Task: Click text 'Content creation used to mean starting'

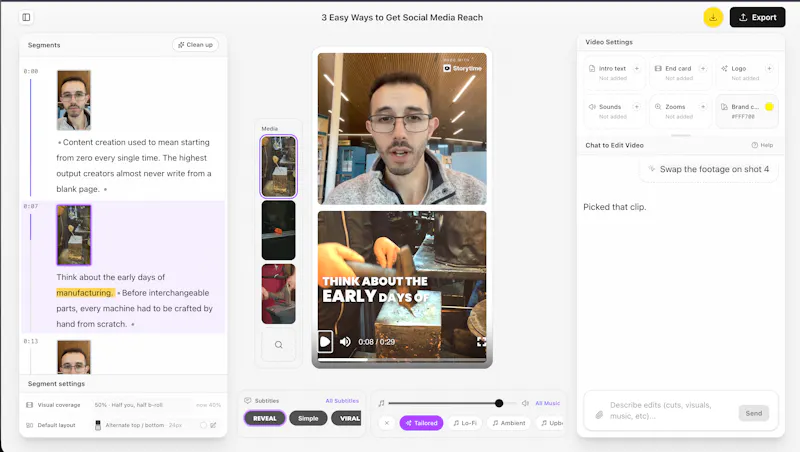Action: pos(136,142)
